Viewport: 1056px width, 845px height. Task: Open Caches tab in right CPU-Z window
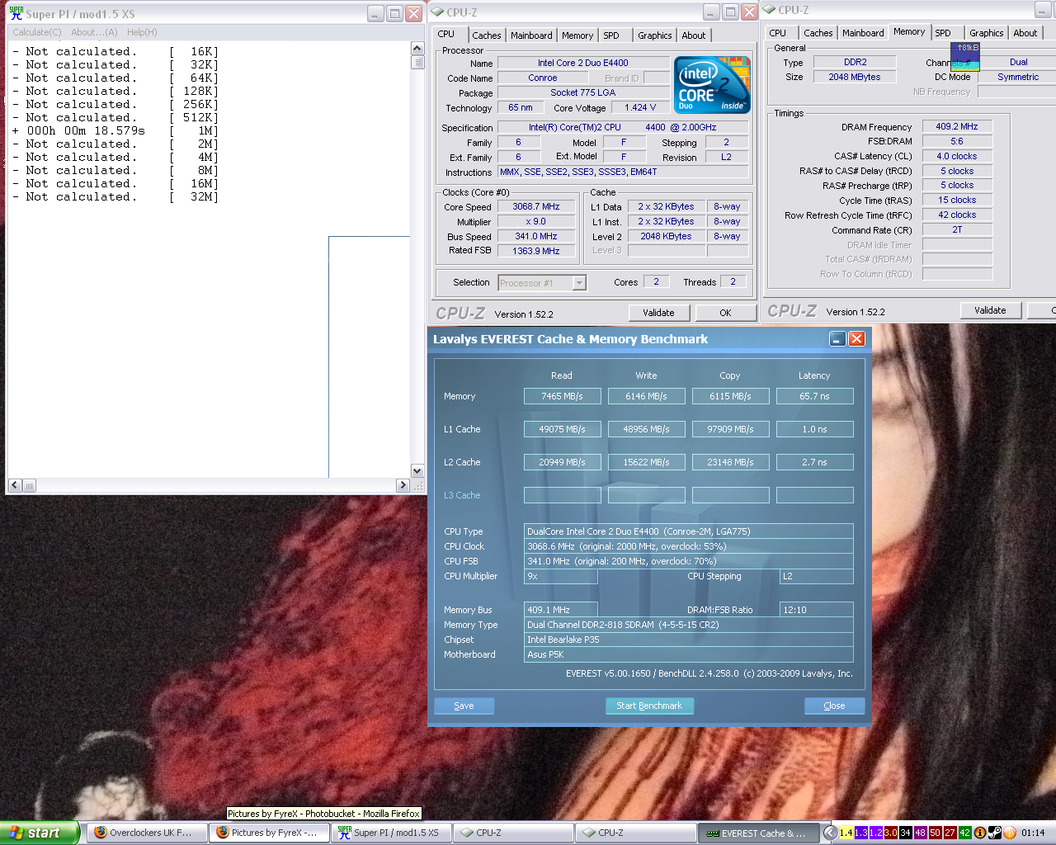818,33
